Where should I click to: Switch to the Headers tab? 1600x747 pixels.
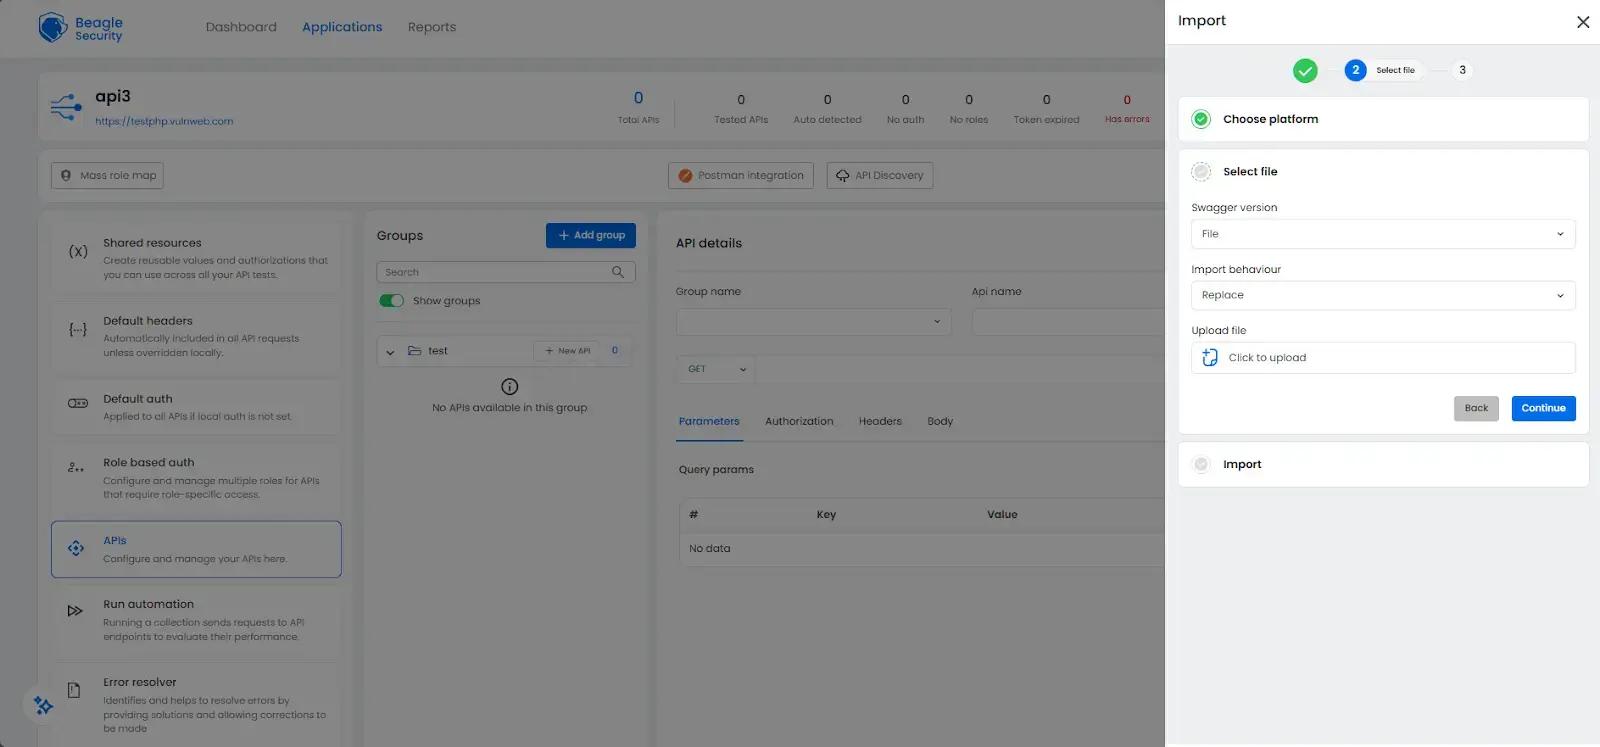880,421
